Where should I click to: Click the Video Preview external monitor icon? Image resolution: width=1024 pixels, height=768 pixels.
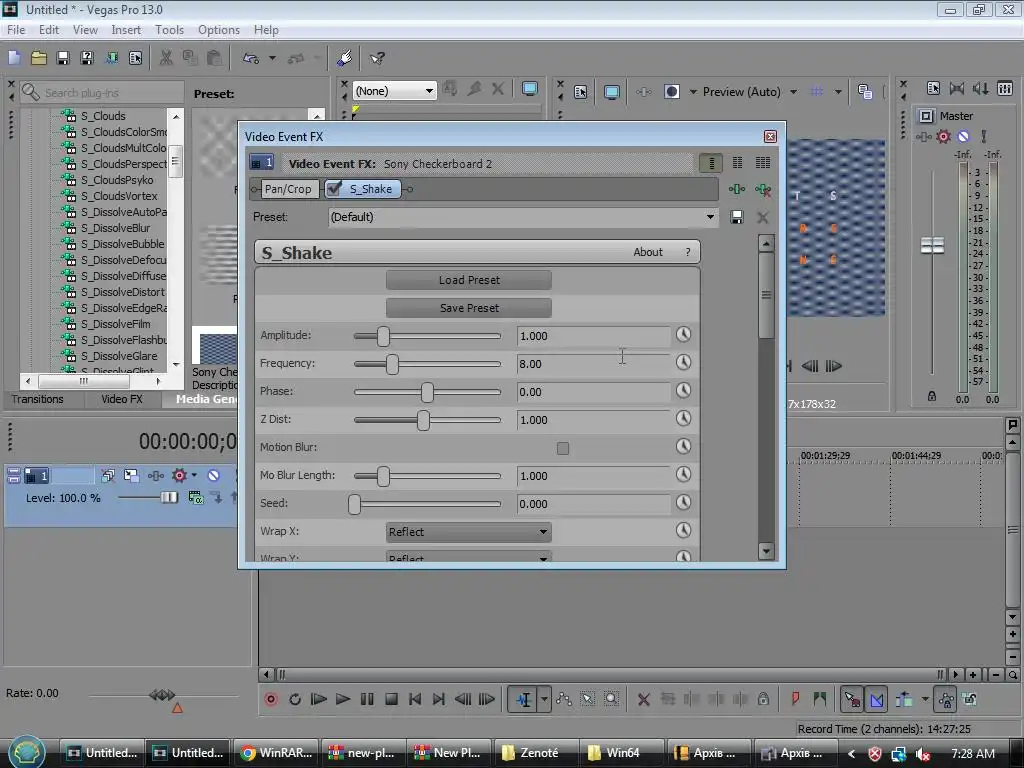[612, 92]
